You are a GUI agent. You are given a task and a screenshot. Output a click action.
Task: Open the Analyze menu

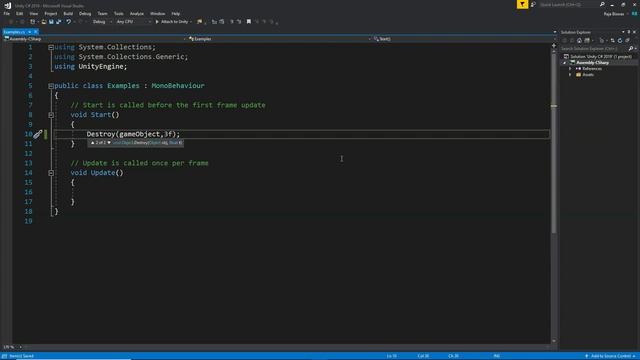click(137, 13)
